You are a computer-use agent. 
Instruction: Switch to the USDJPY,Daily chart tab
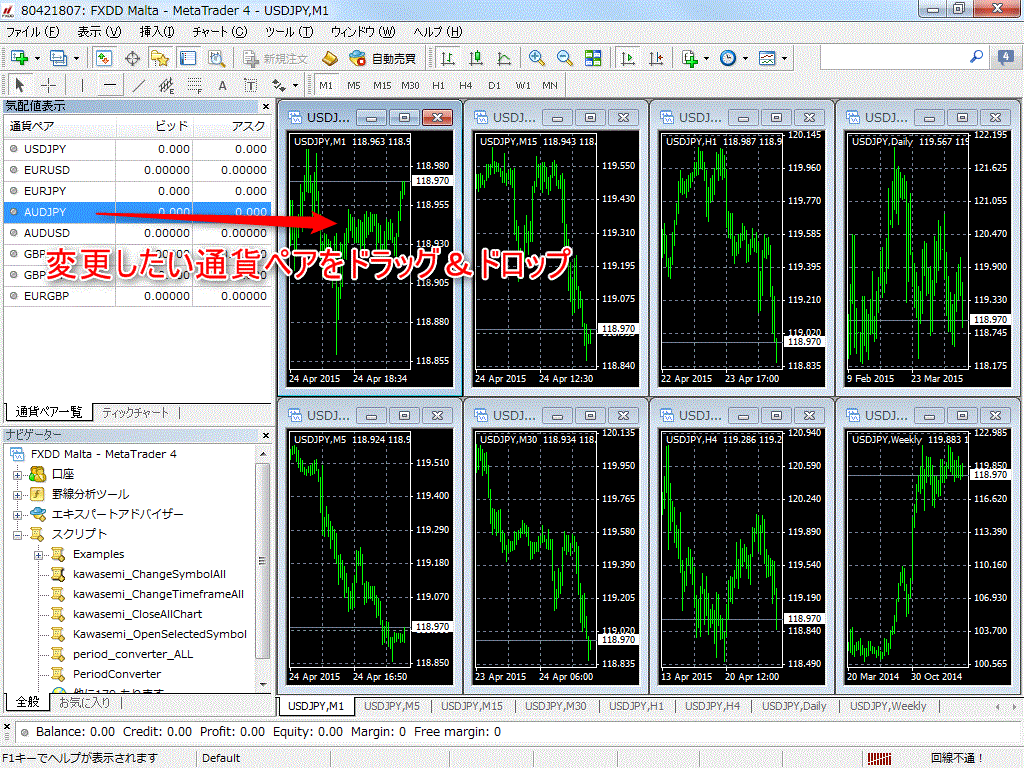793,706
